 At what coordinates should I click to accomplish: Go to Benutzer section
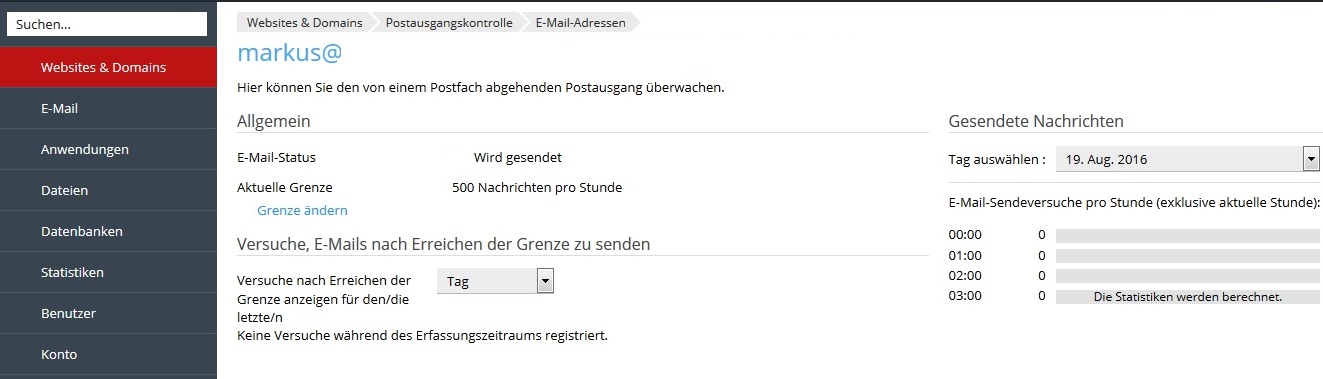coord(108,314)
